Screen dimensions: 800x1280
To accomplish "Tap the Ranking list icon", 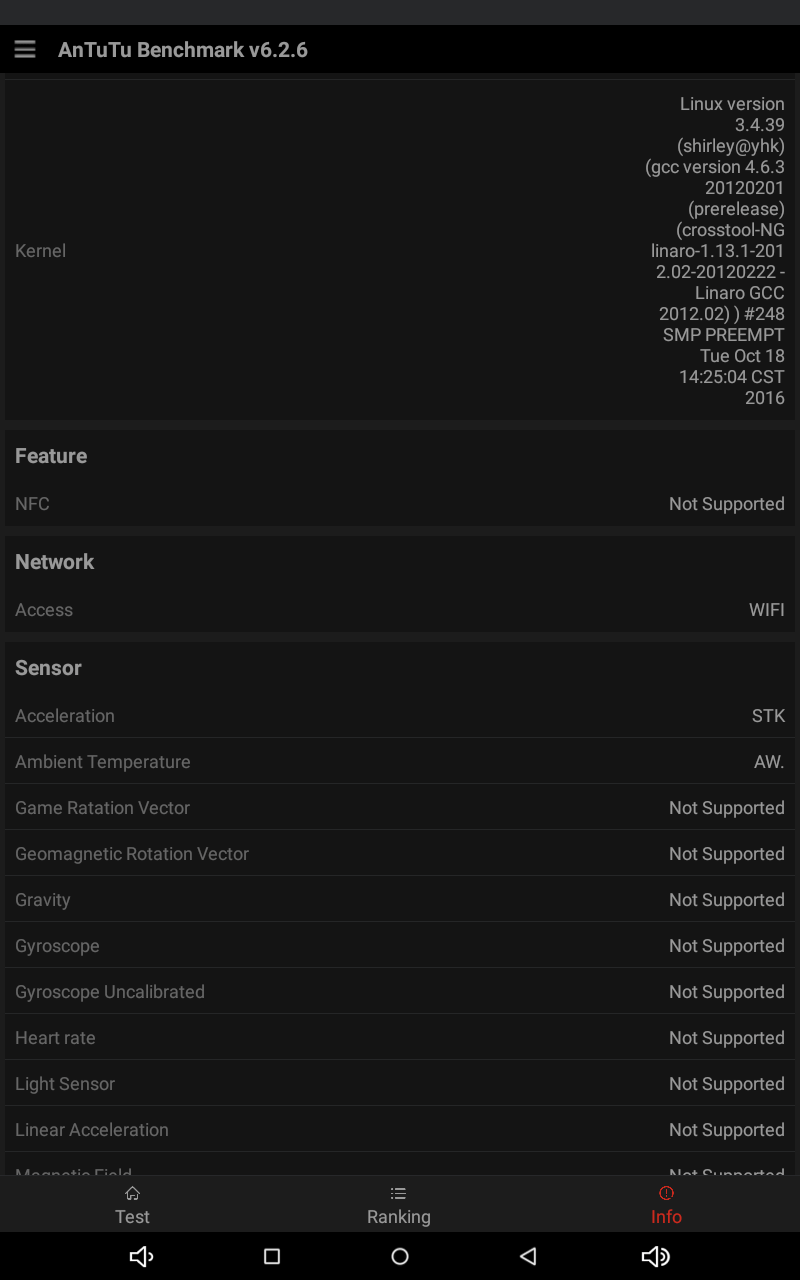I will [398, 1193].
